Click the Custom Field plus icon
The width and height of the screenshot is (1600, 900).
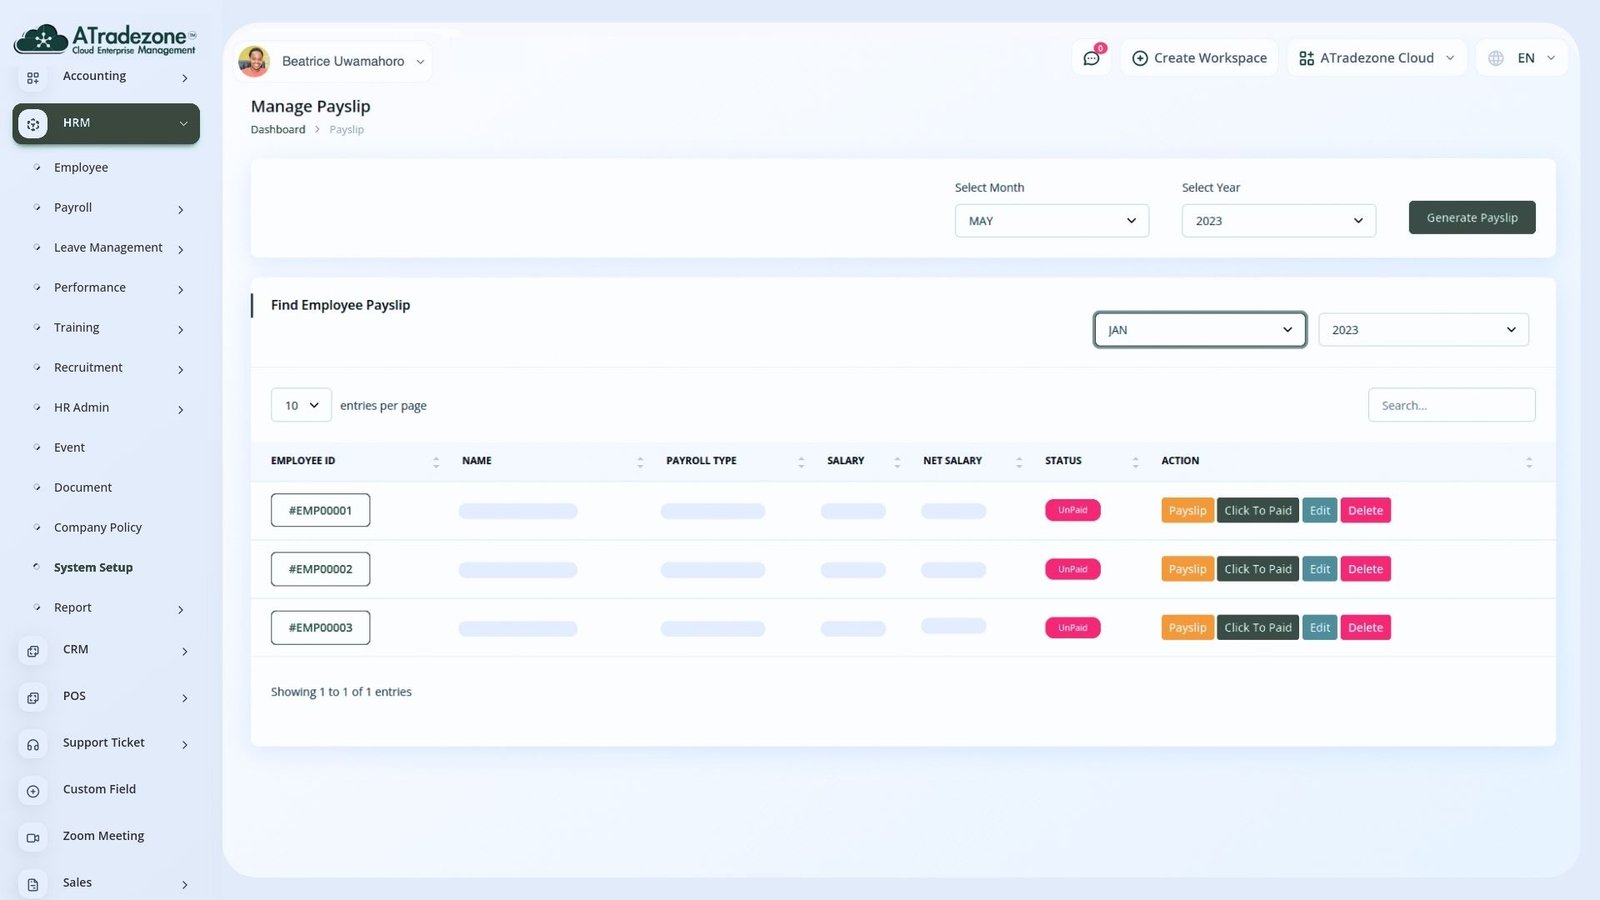[x=33, y=791]
